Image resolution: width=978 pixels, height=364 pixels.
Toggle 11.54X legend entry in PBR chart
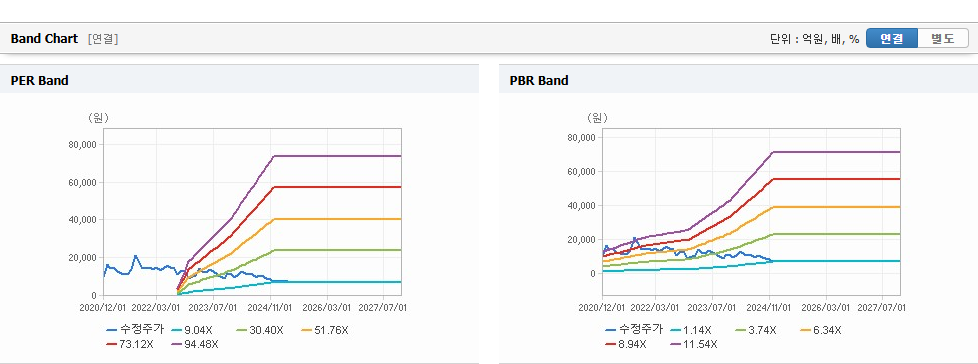694,343
